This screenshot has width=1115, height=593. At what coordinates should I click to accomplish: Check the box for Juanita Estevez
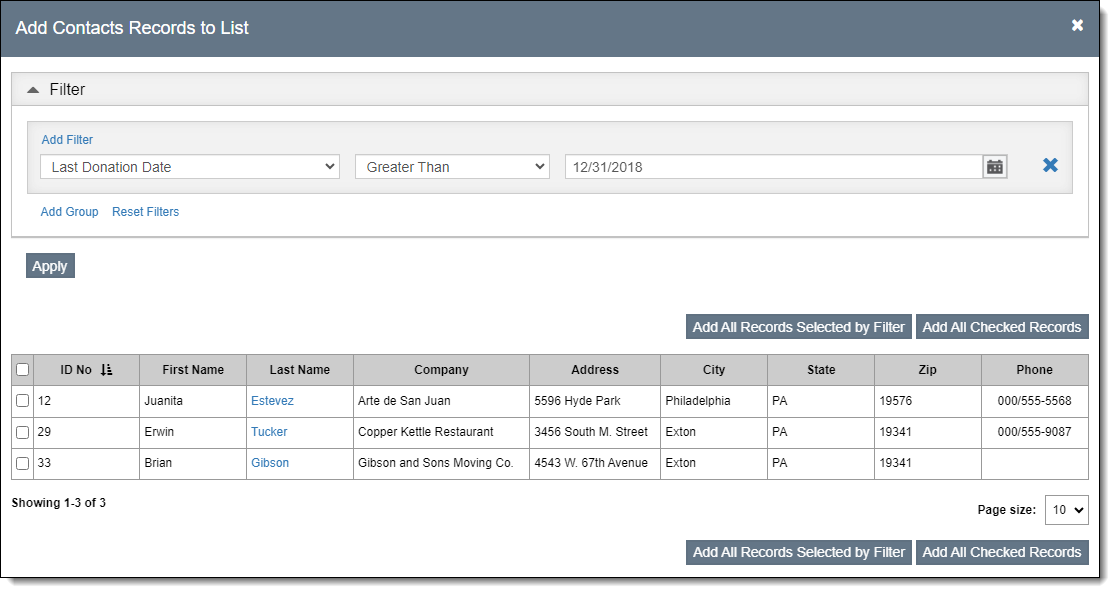click(x=23, y=401)
